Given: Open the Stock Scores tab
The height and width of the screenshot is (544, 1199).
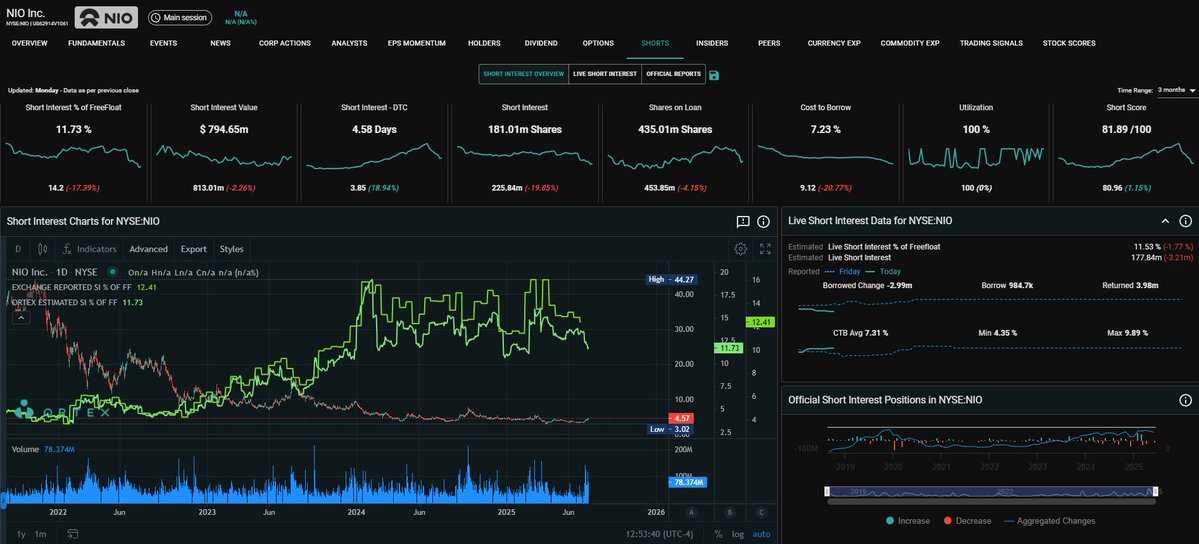Looking at the screenshot, I should pos(1069,44).
